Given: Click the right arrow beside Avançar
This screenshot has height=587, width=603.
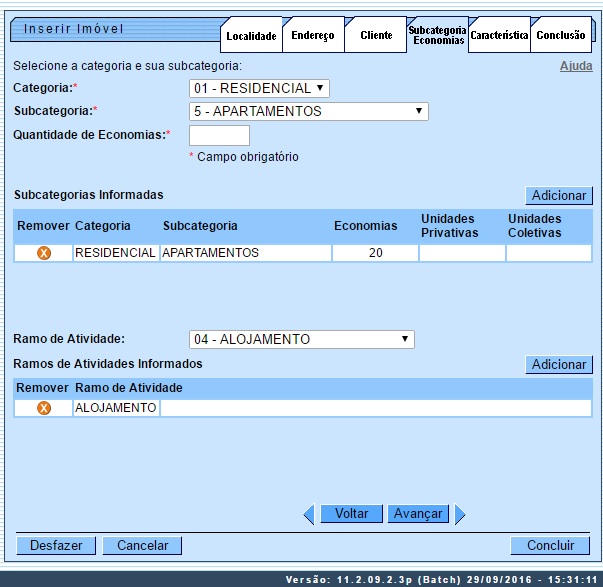Looking at the screenshot, I should (x=460, y=514).
